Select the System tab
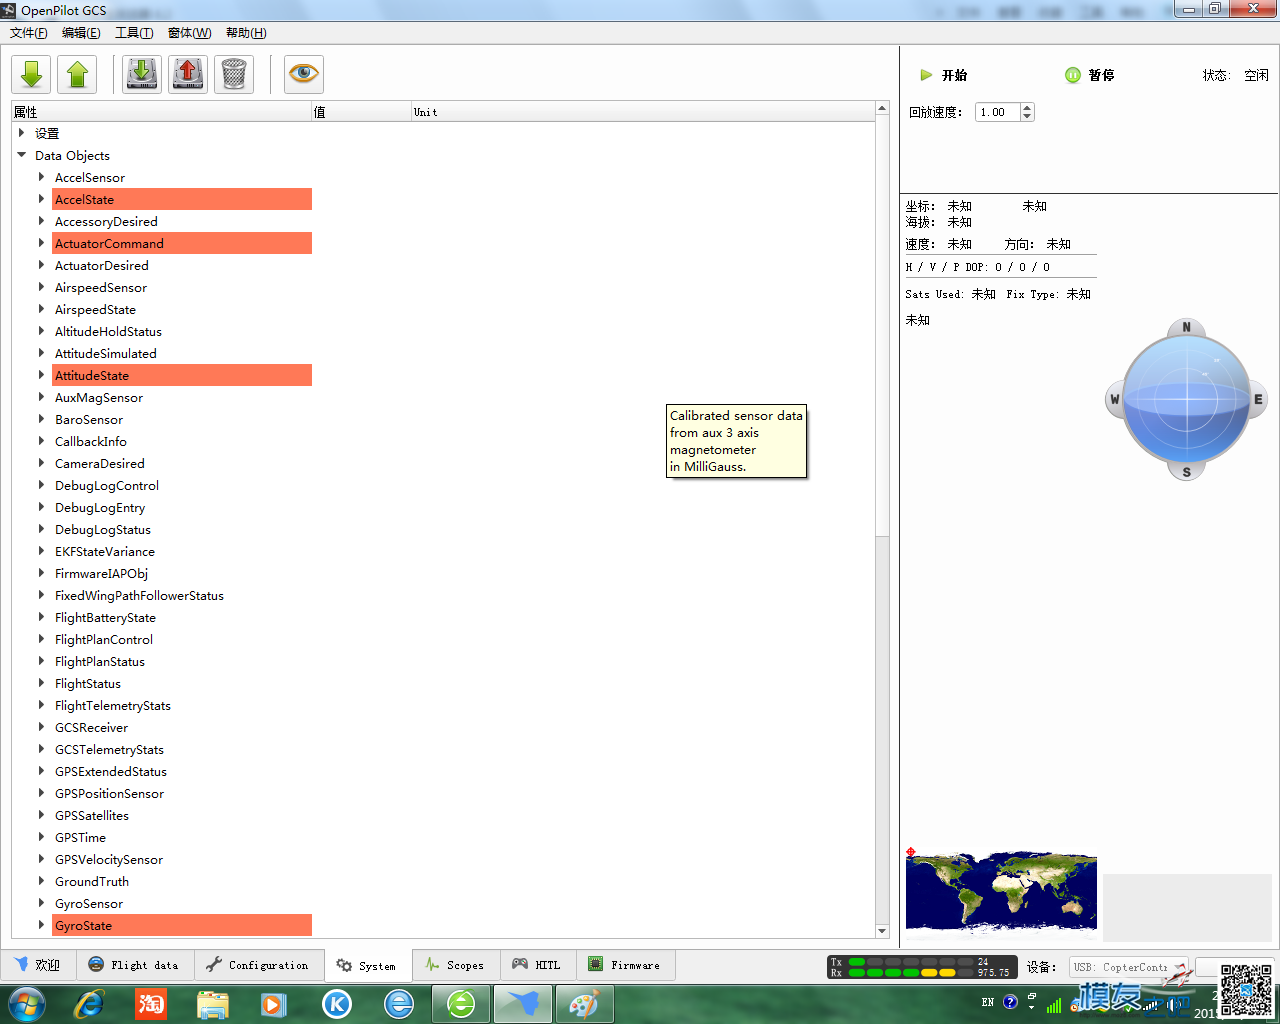1280x1024 pixels. [x=367, y=965]
